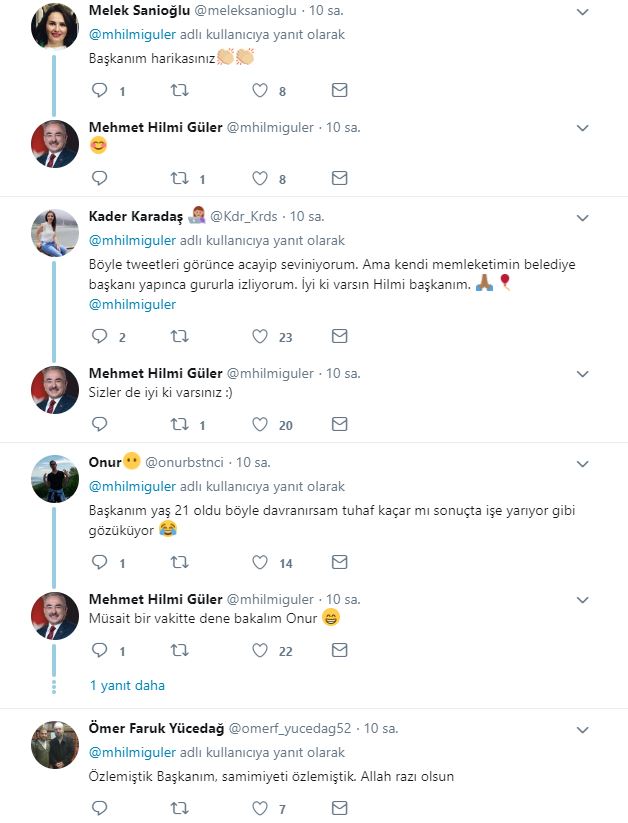The image size is (628, 823).
Task: Open dropdown arrow on Ömer Faruk Yücedağ's tweet
Action: coord(584,728)
